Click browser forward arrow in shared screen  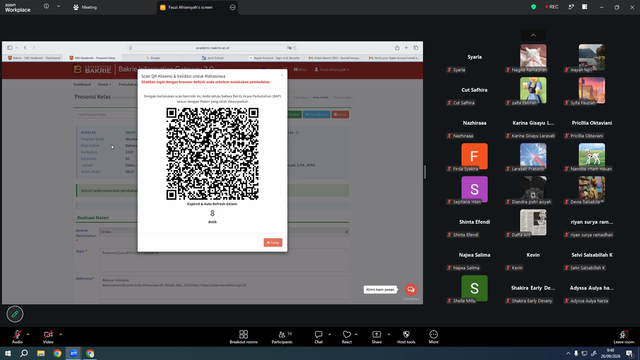(34, 48)
